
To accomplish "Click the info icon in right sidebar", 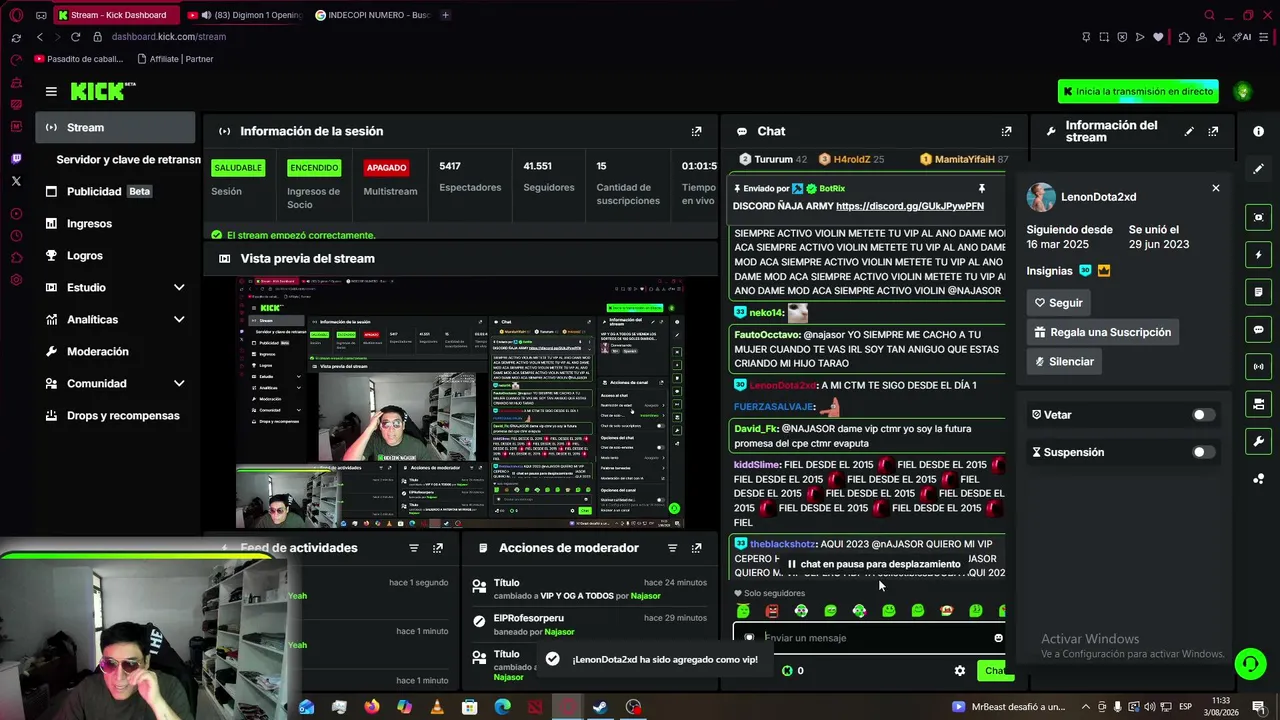I will click(1258, 131).
